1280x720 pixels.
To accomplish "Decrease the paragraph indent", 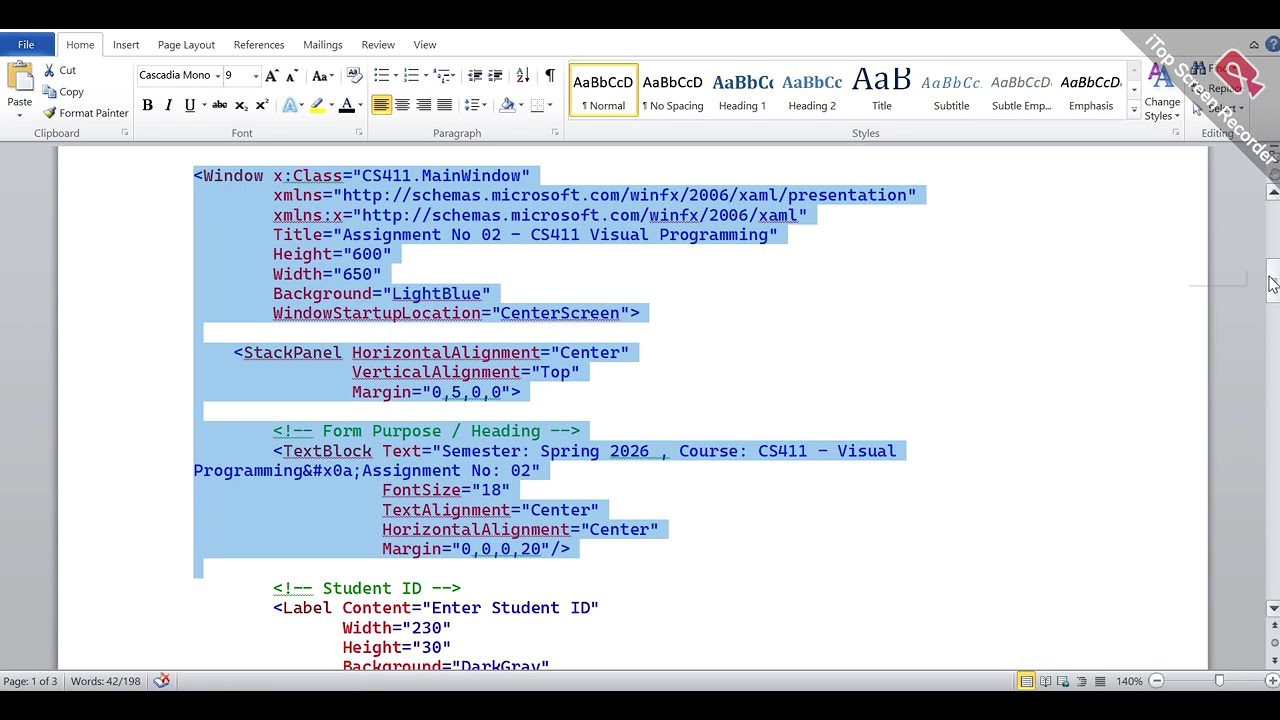I will click(x=475, y=75).
